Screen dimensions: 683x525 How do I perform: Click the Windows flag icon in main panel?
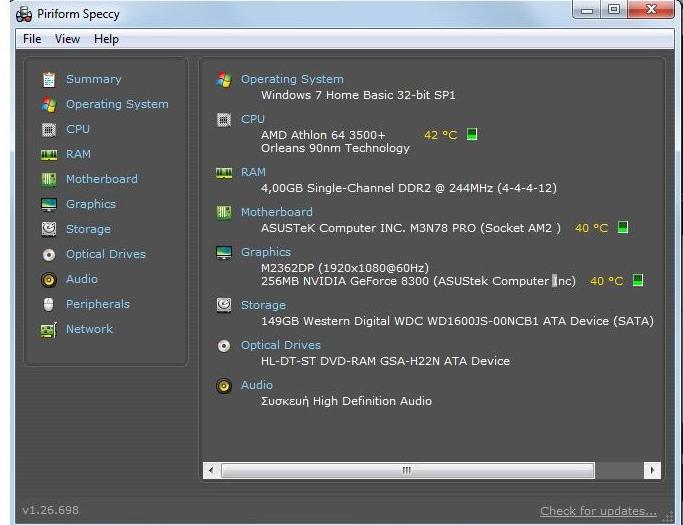click(224, 80)
